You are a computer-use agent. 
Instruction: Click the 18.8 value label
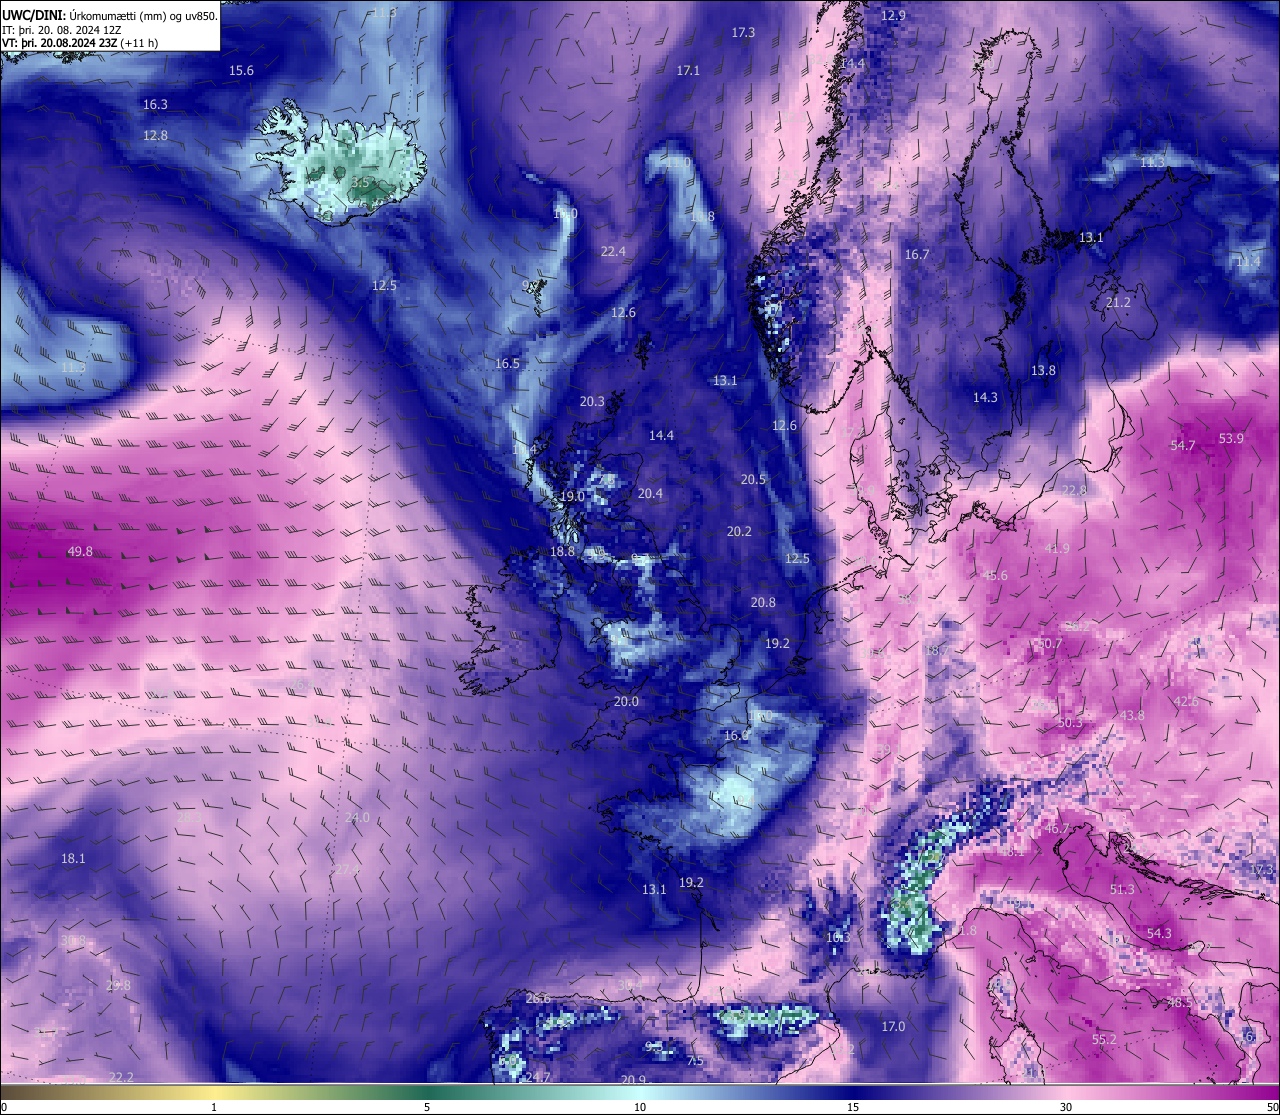coord(562,551)
